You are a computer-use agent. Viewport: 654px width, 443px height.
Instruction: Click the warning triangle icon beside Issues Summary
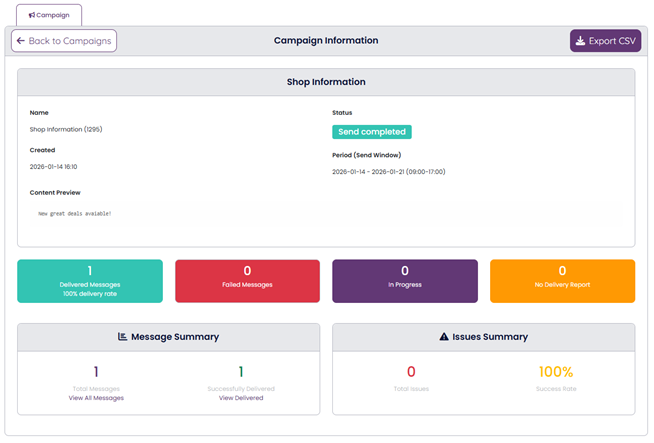coord(444,337)
